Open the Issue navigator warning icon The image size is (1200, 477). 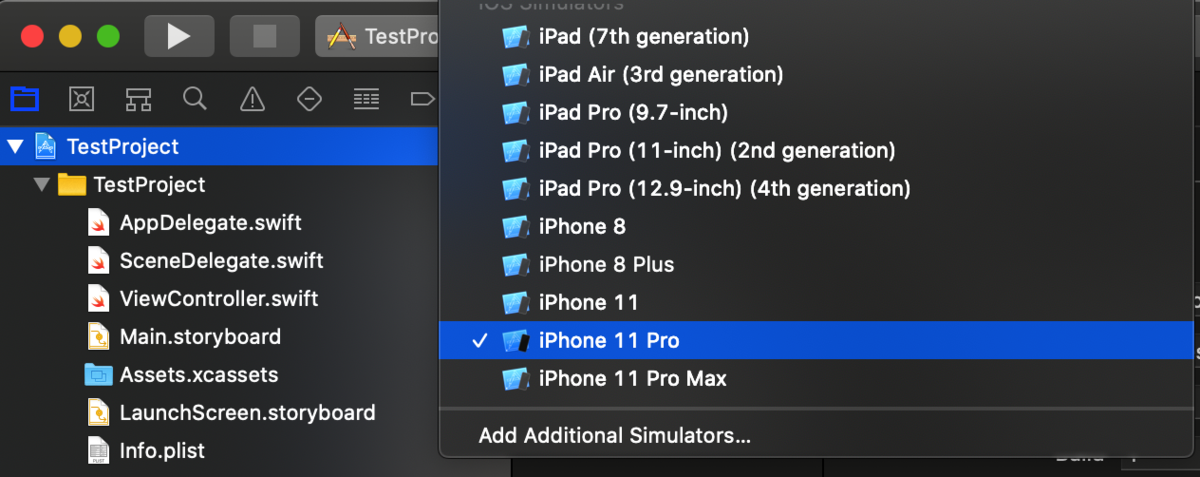[252, 98]
